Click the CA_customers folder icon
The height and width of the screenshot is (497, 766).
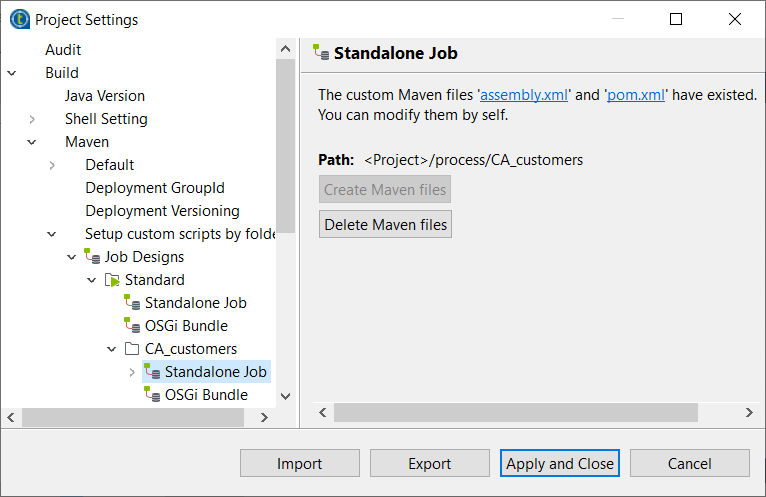(x=132, y=349)
